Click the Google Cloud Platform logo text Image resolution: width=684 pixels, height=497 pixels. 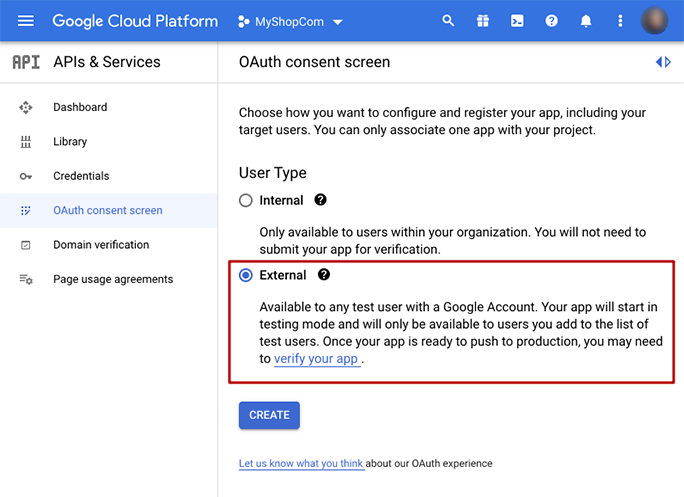[x=135, y=21]
